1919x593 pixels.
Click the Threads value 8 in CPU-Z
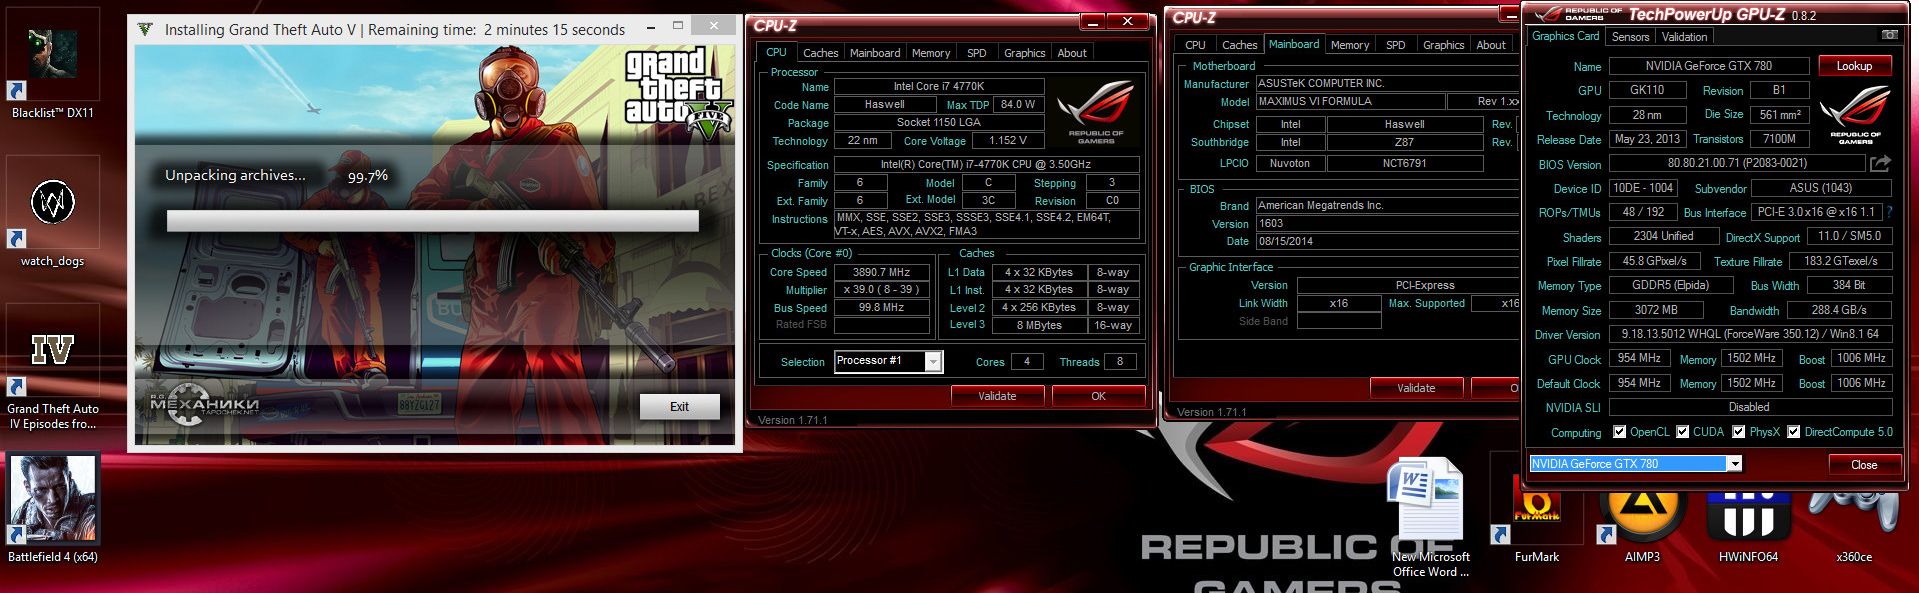tap(1120, 362)
